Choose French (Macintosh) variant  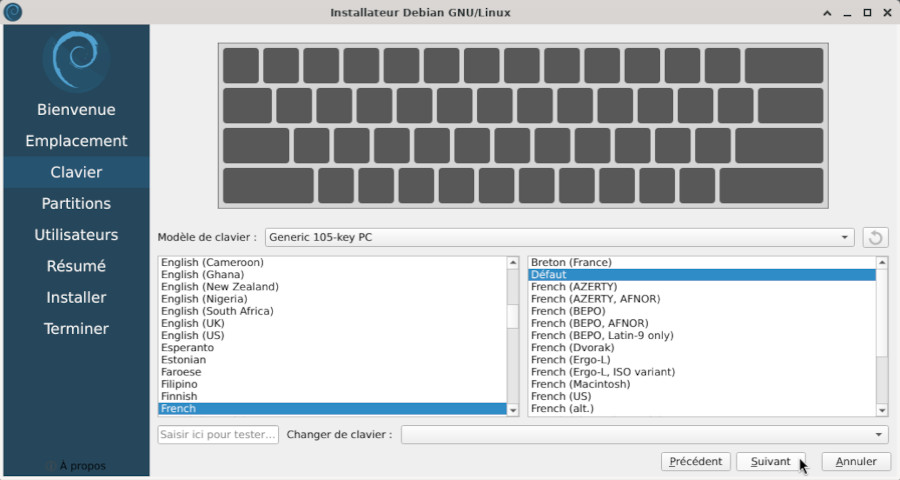click(x=702, y=384)
